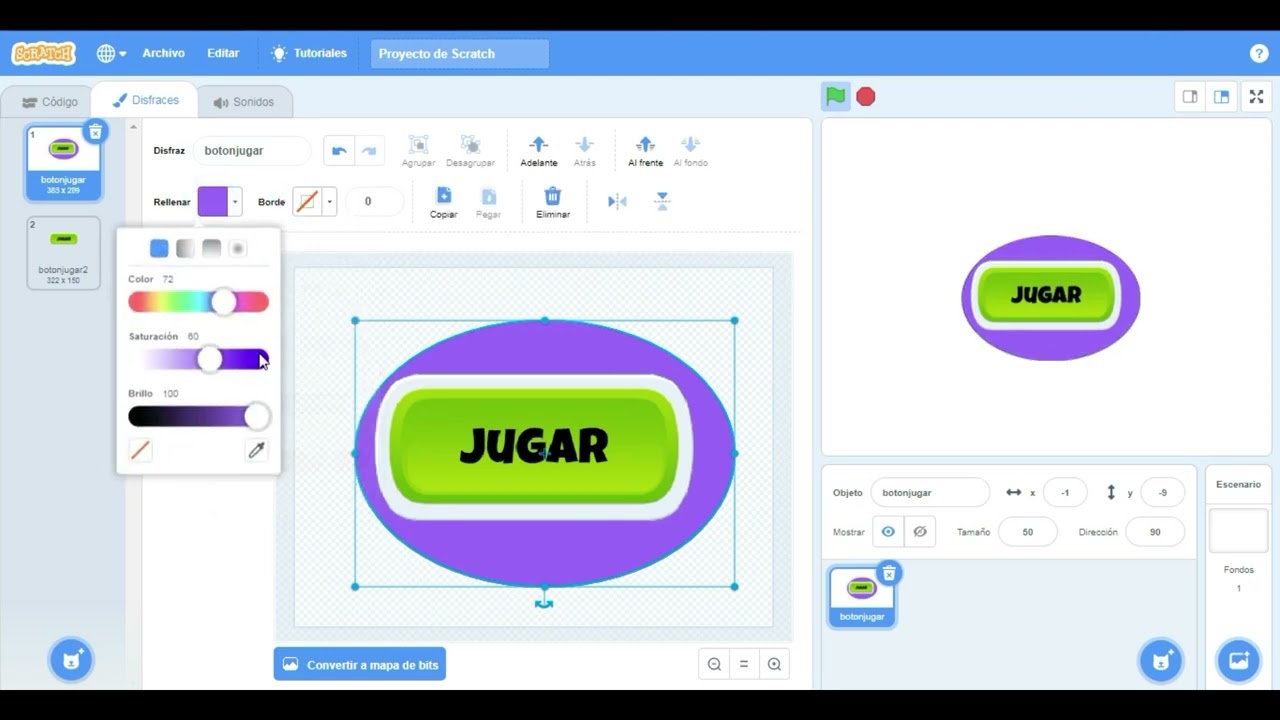Move shape backward with Atrás
The width and height of the screenshot is (1280, 720).
pyautogui.click(x=585, y=151)
